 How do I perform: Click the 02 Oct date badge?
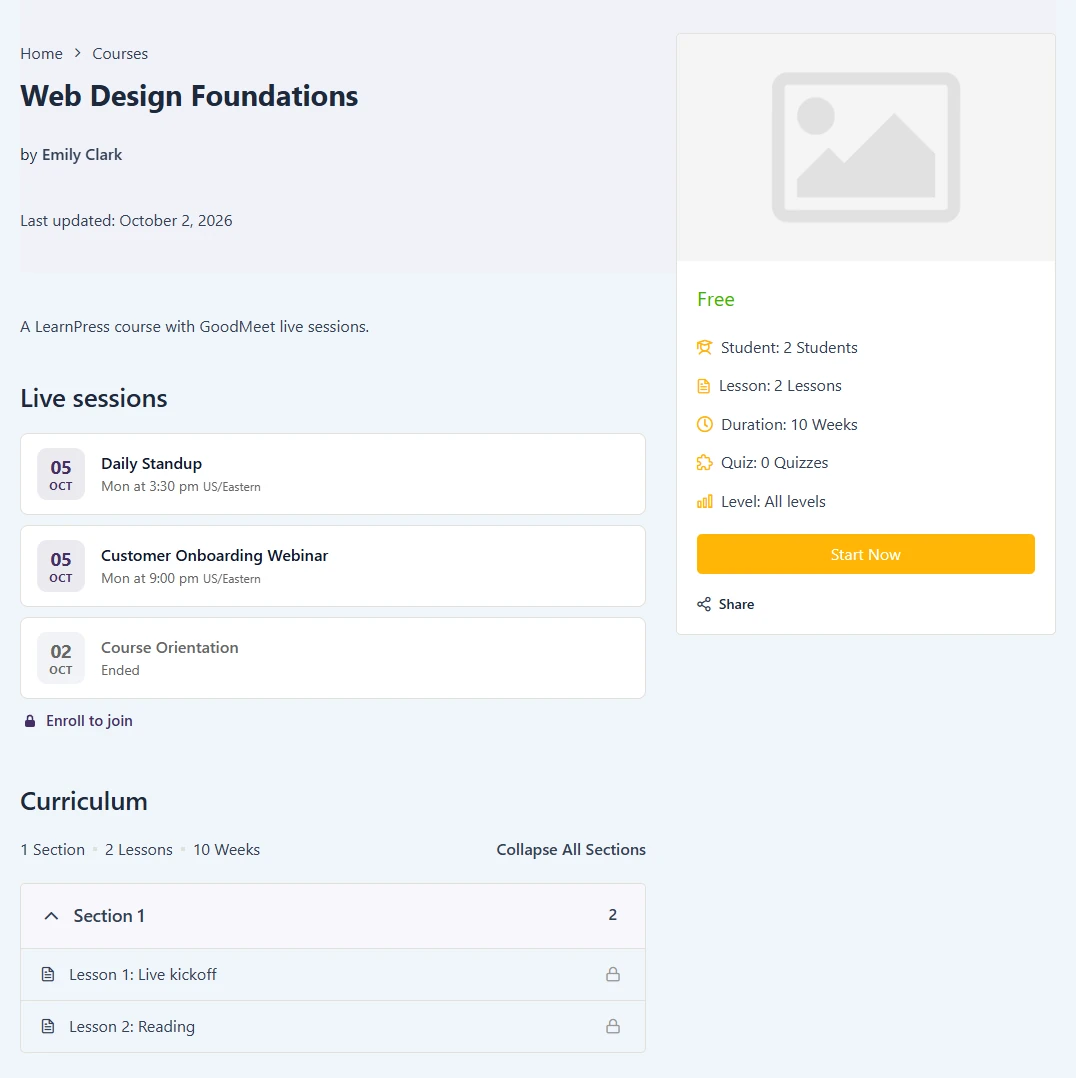click(x=61, y=658)
